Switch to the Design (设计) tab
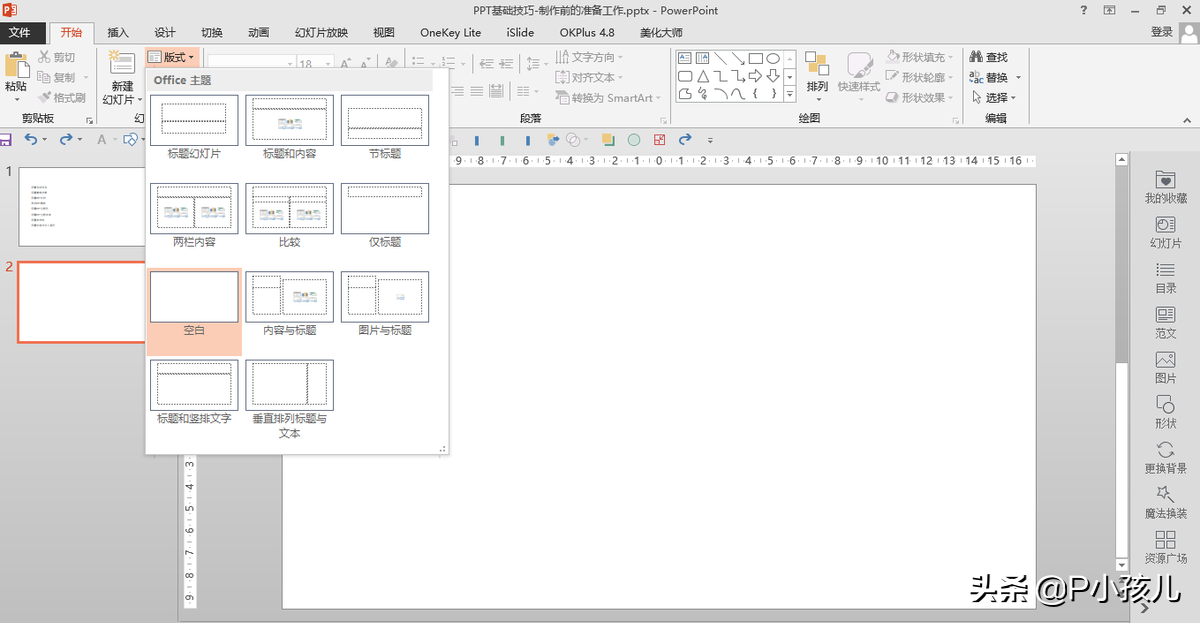This screenshot has width=1200, height=623. coord(165,32)
